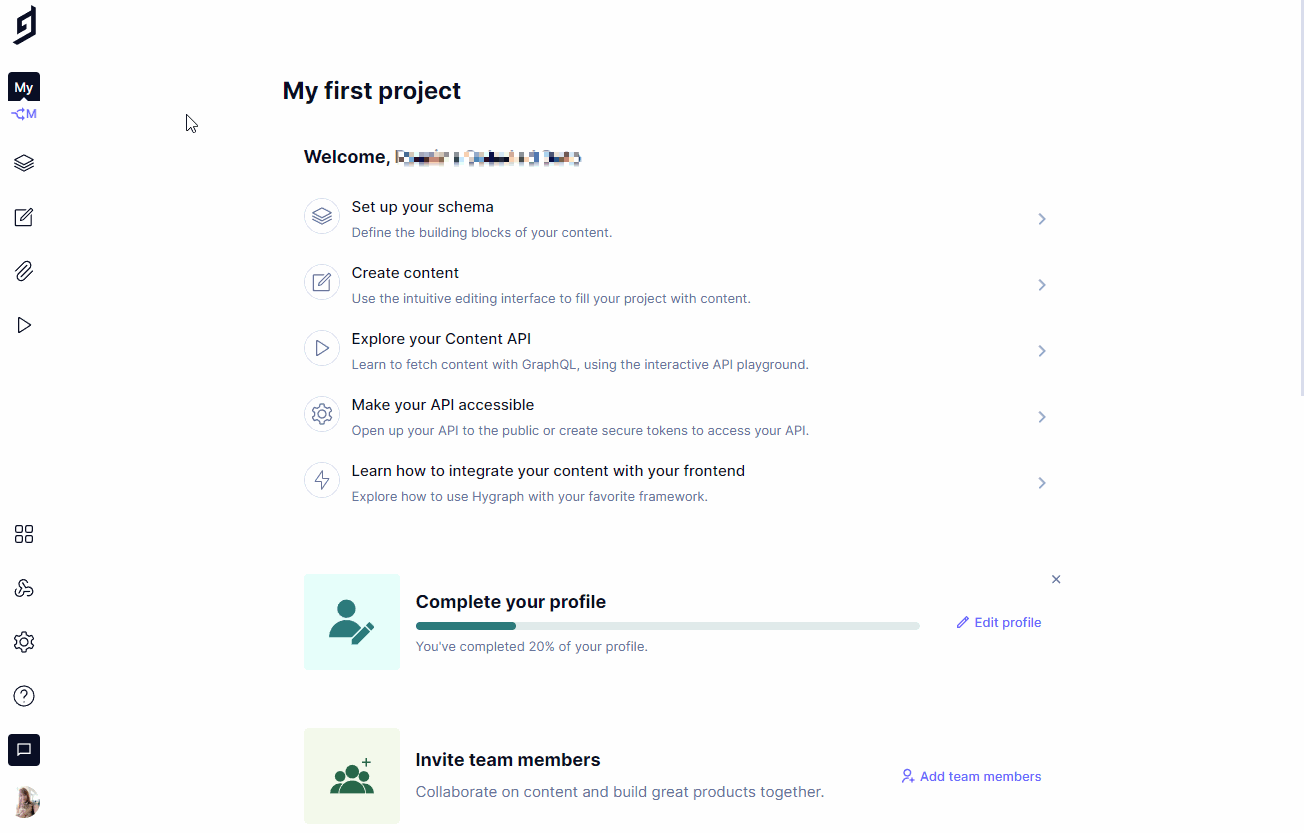Expand the Create content chevron
1304x833 pixels.
tap(1041, 285)
